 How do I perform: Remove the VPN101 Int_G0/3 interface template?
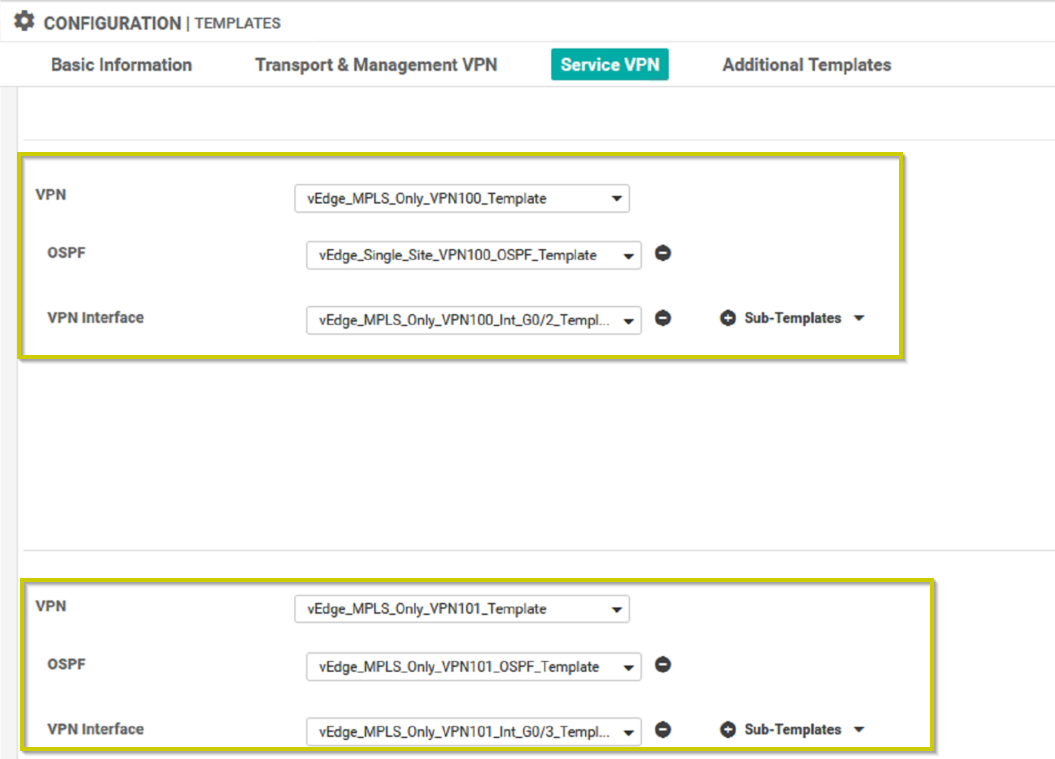(663, 729)
